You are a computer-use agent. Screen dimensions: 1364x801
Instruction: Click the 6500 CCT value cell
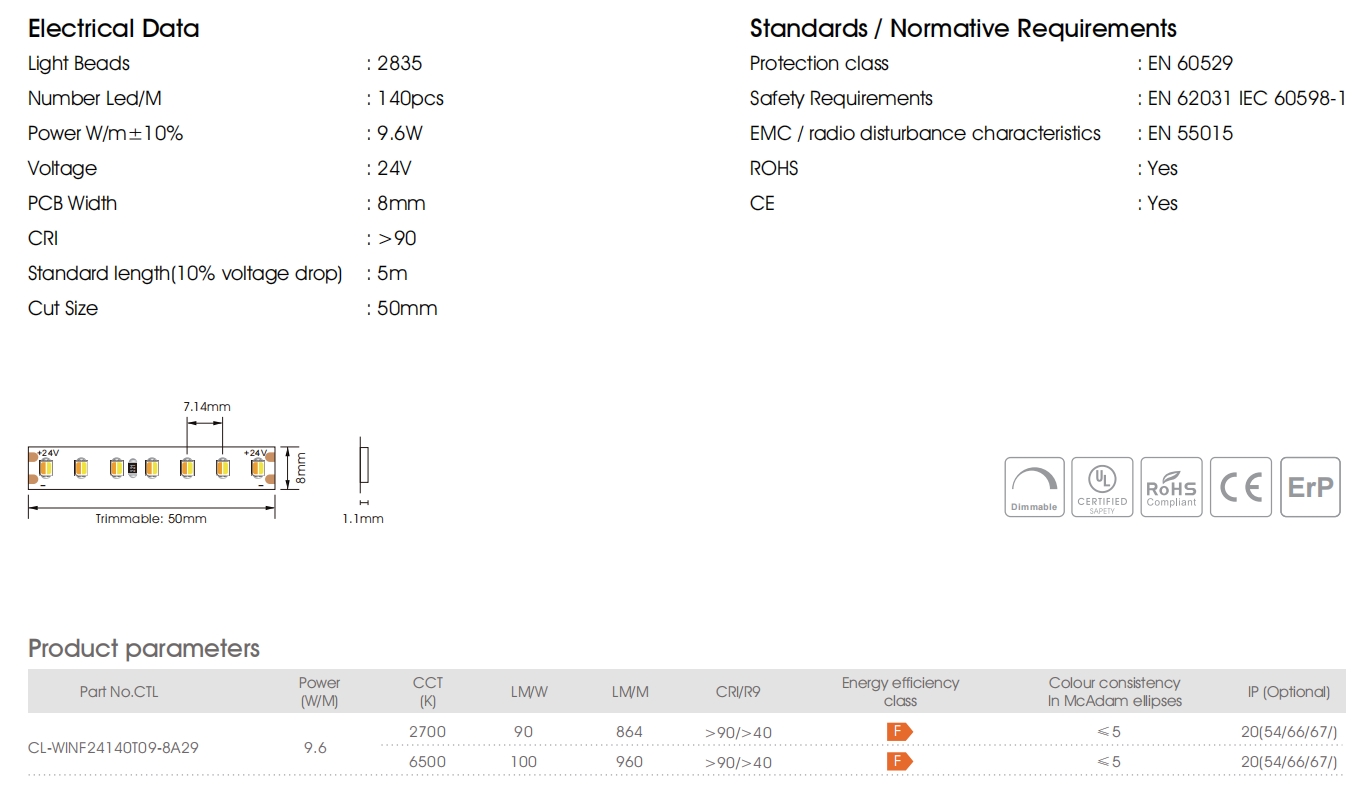[x=428, y=762]
